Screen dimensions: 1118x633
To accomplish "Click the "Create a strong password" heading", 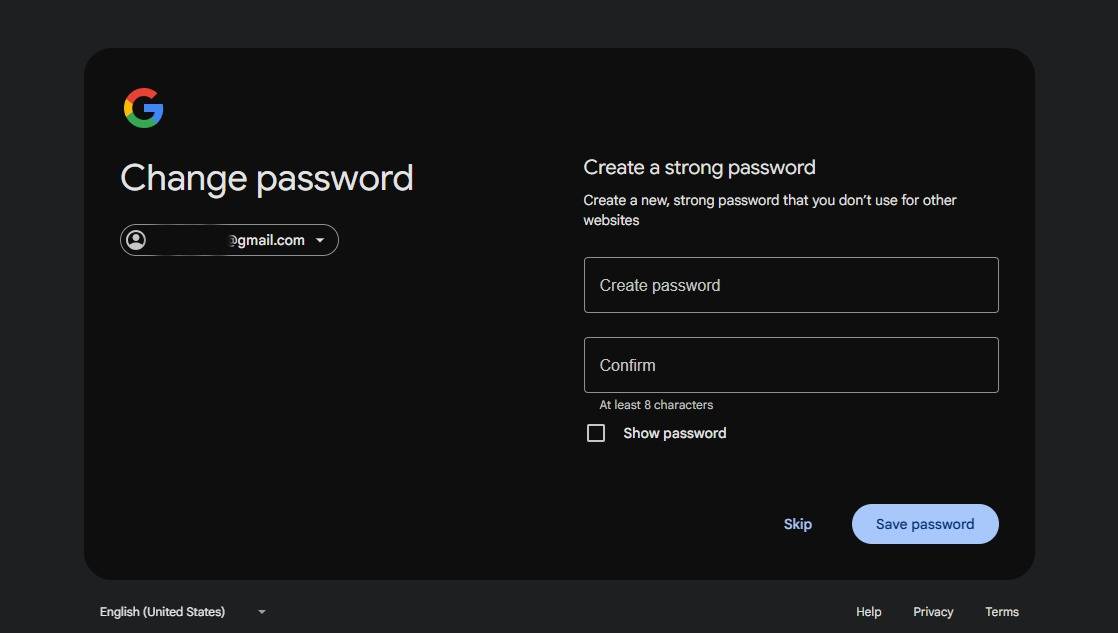I will (x=699, y=168).
